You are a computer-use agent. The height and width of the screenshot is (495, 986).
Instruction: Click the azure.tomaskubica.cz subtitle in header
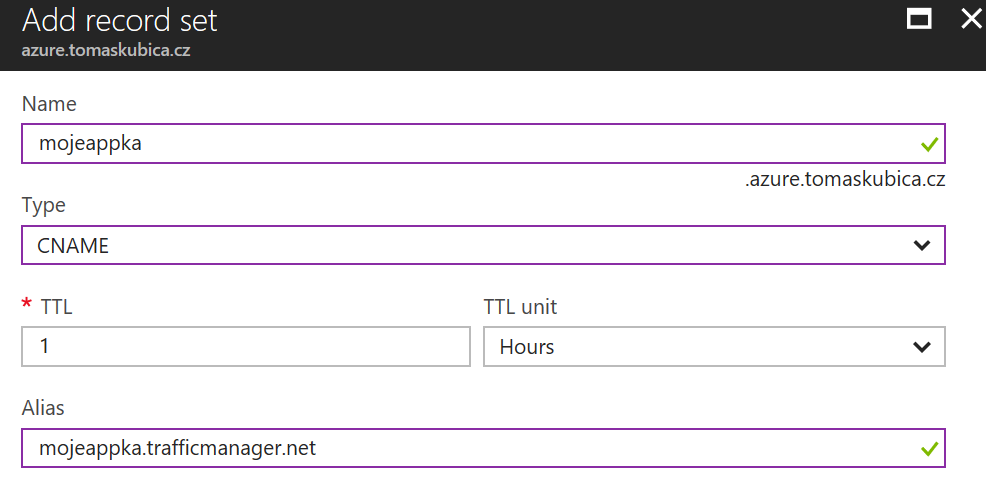pyautogui.click(x=106, y=50)
